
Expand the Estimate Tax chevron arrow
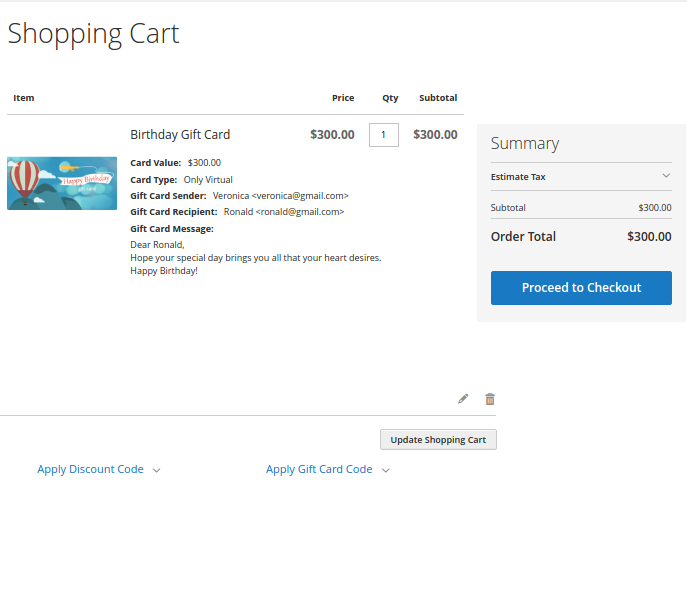pyautogui.click(x=666, y=177)
